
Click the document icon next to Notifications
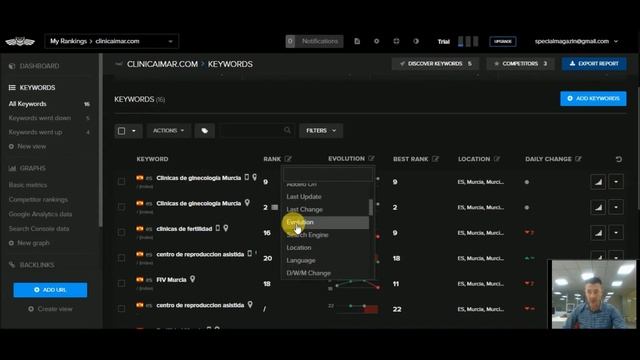coord(357,41)
